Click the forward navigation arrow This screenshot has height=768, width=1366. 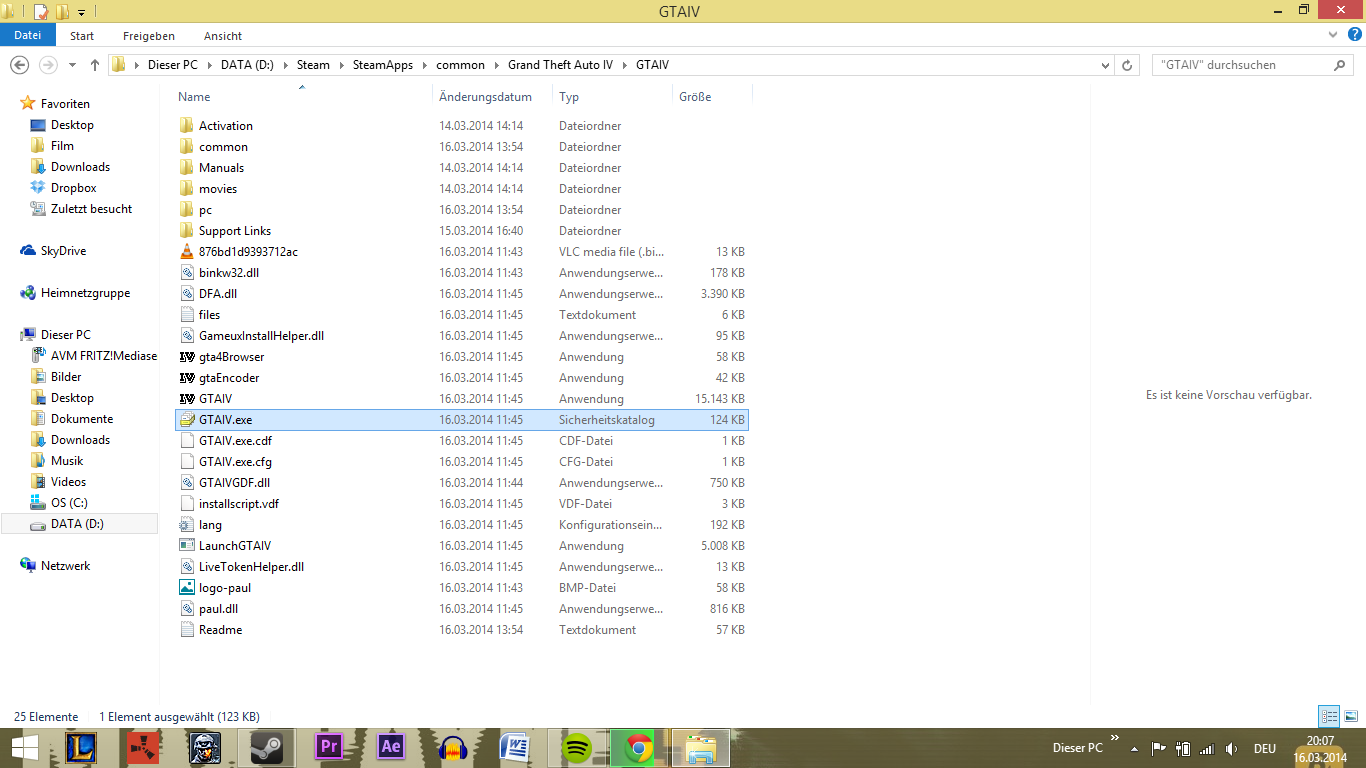47,65
